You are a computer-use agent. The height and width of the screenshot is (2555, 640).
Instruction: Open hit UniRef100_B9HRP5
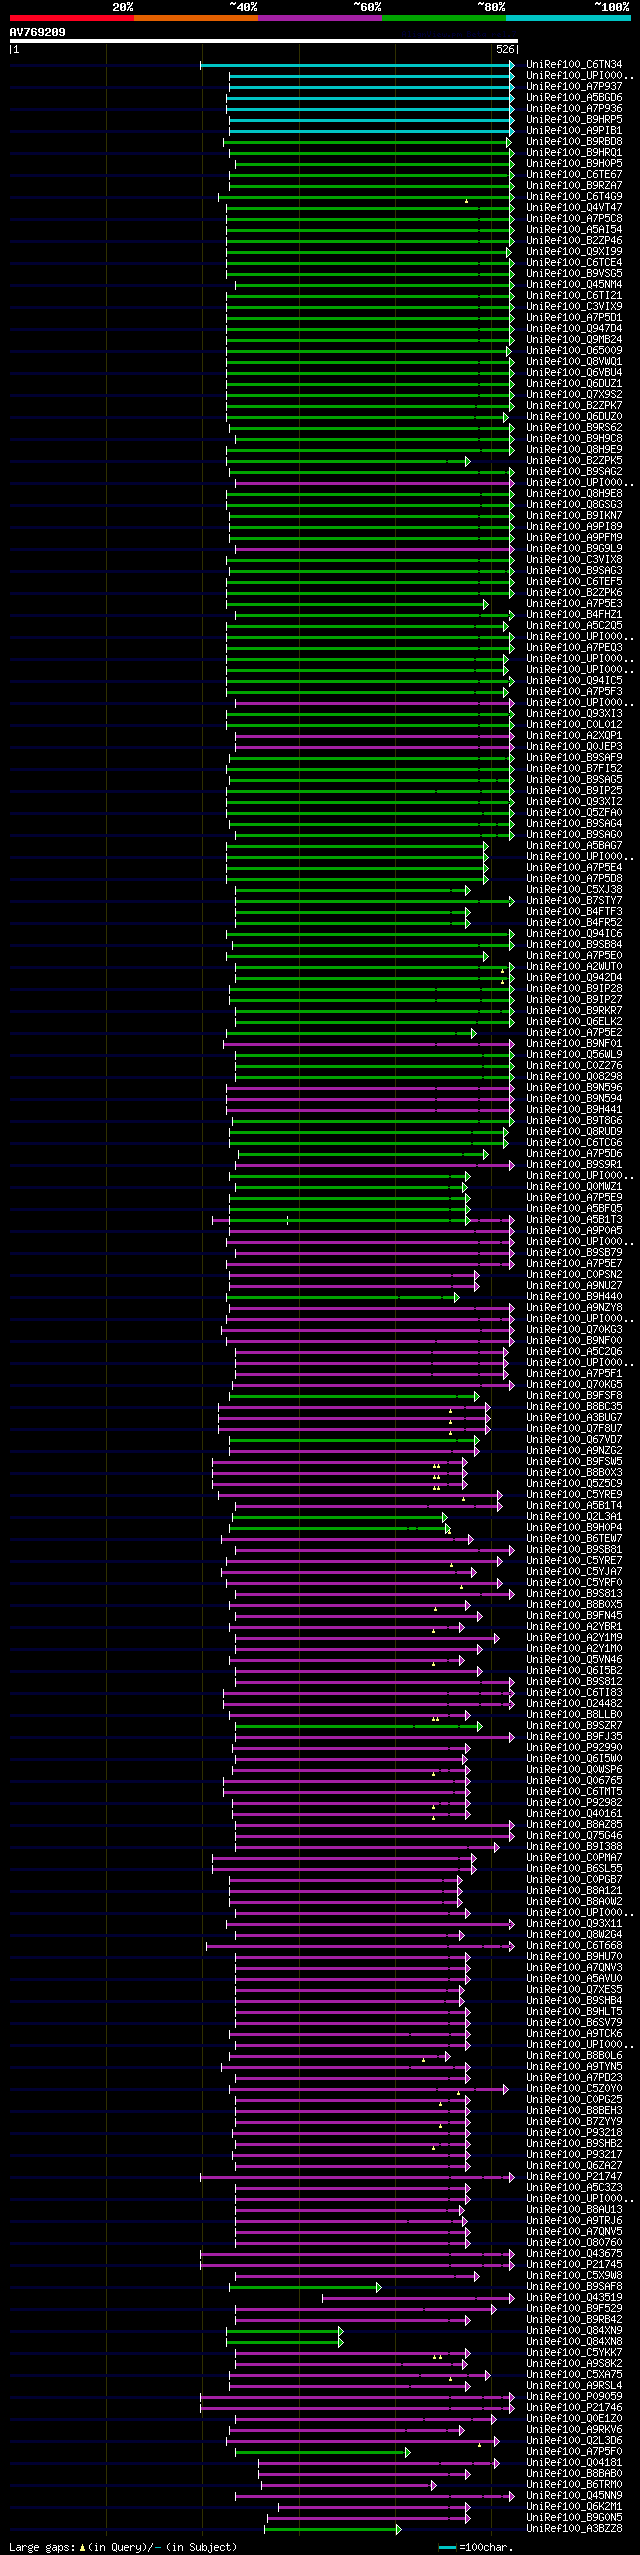[x=574, y=120]
